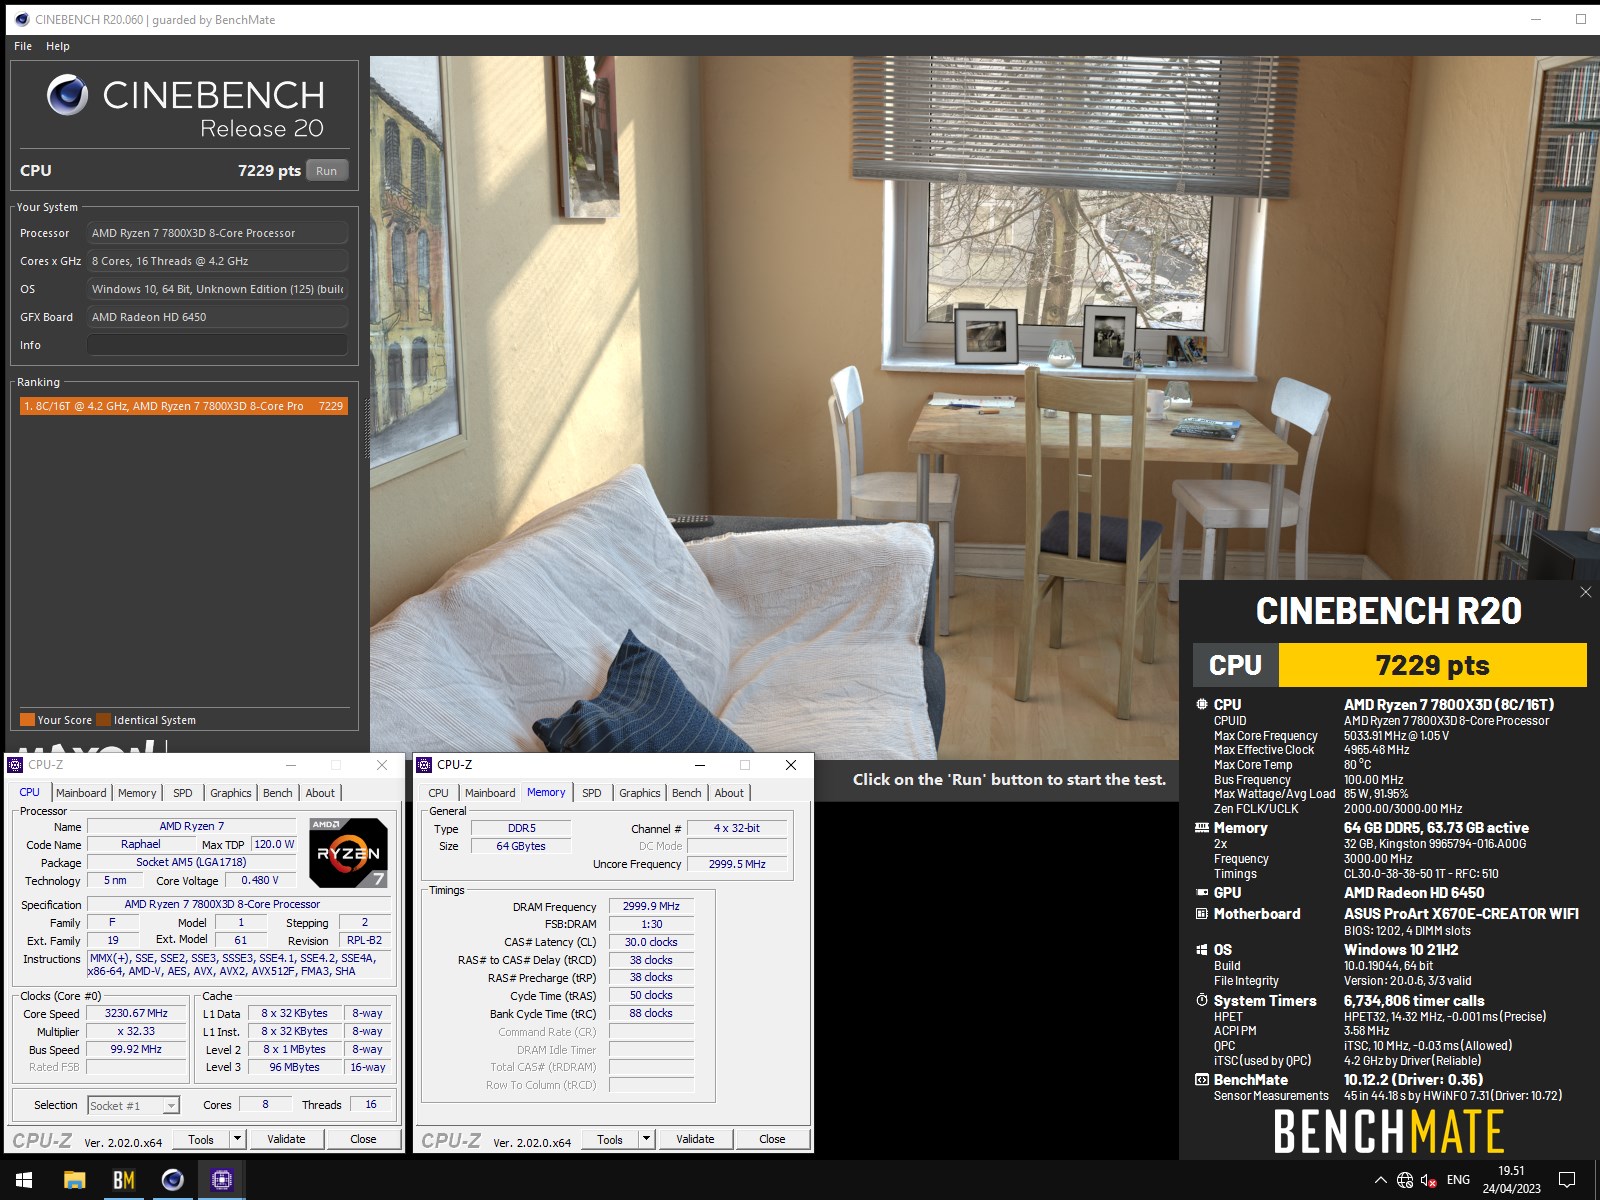Open the File menu in Cinebench
1600x1200 pixels.
[23, 46]
